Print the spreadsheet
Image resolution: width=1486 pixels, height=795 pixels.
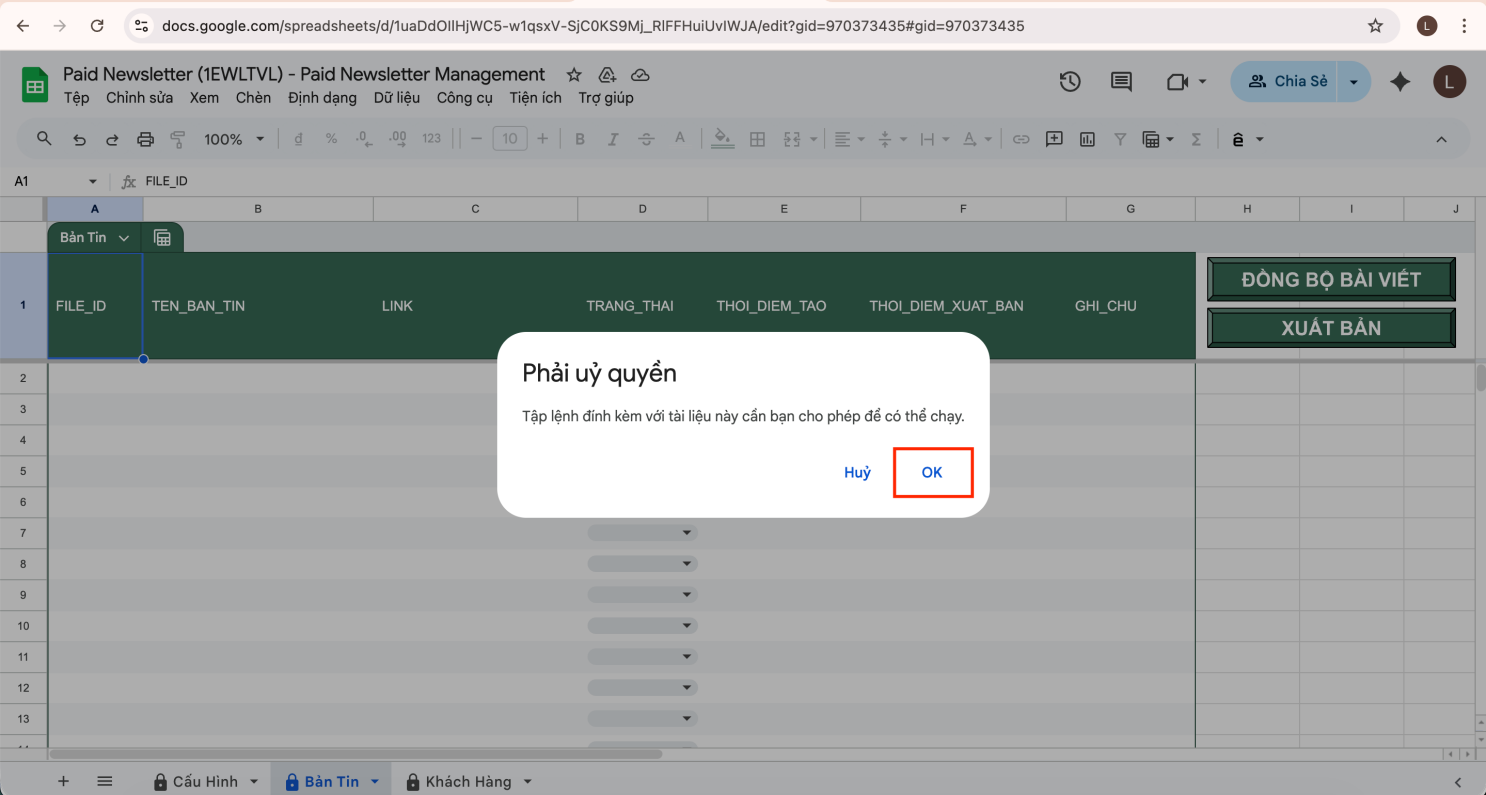pos(145,139)
